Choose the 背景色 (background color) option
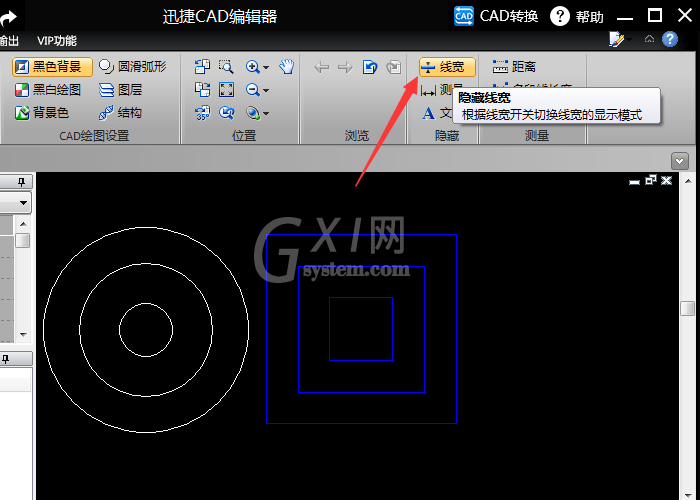700x500 pixels. click(x=42, y=112)
